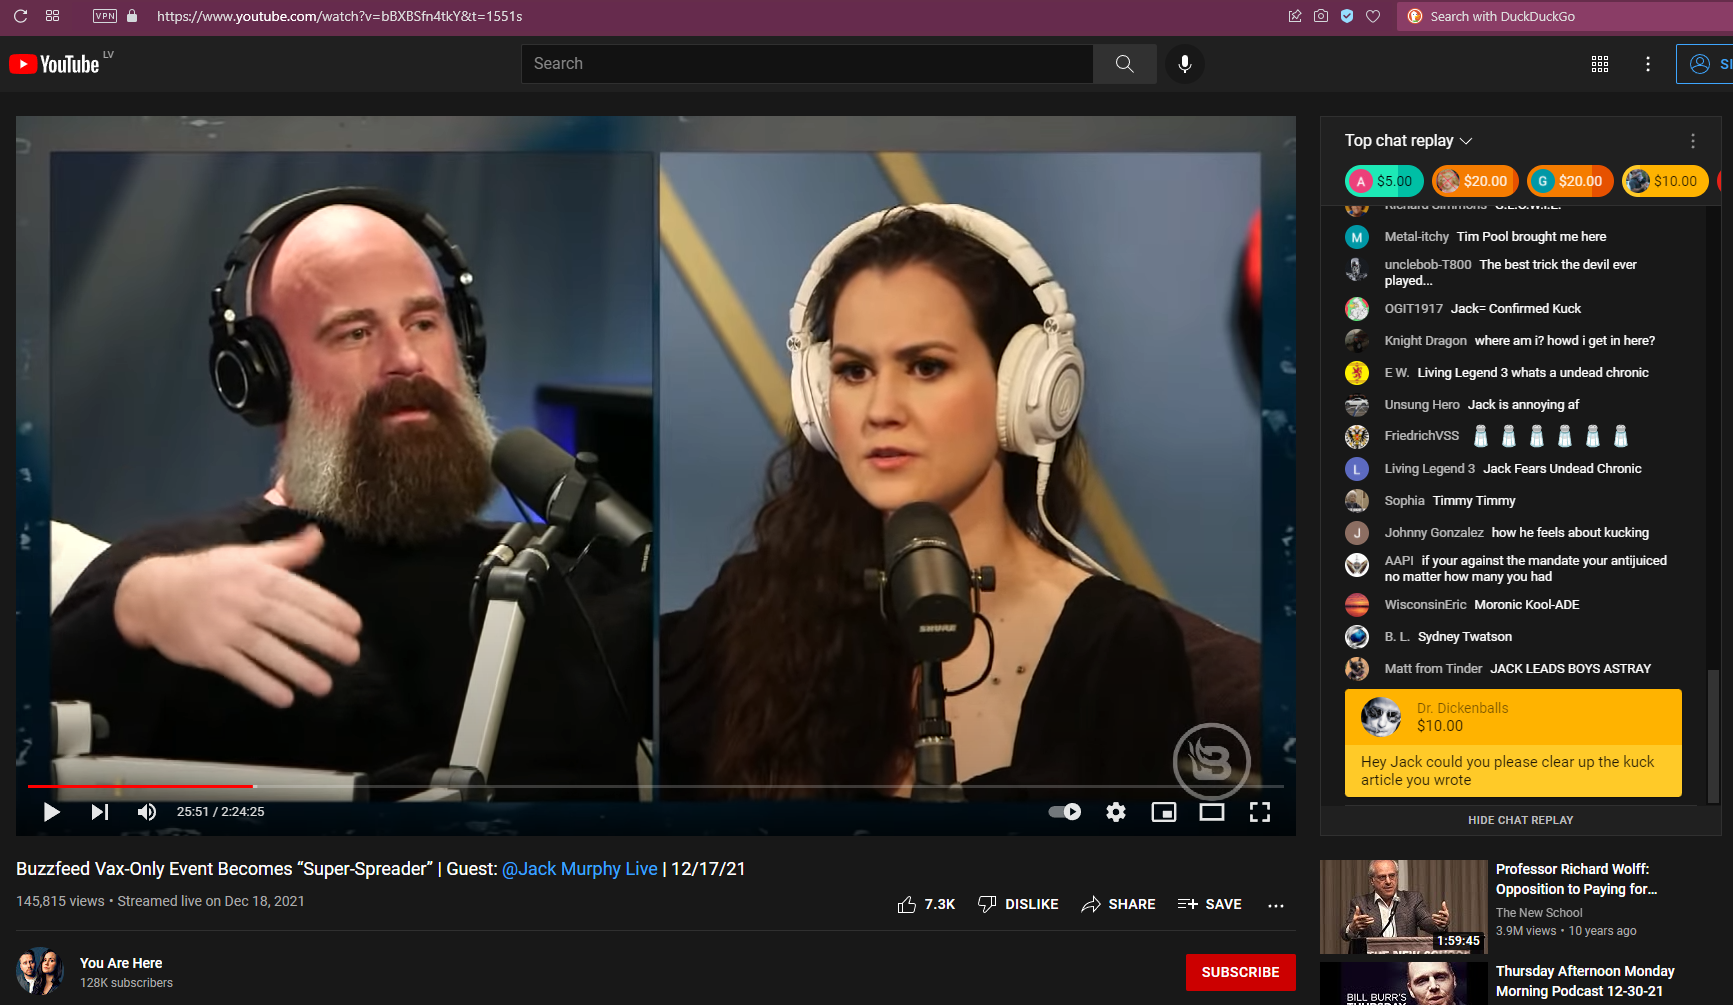Click the magnifier search button
Viewport: 1733px width, 1005px height.
click(1125, 64)
